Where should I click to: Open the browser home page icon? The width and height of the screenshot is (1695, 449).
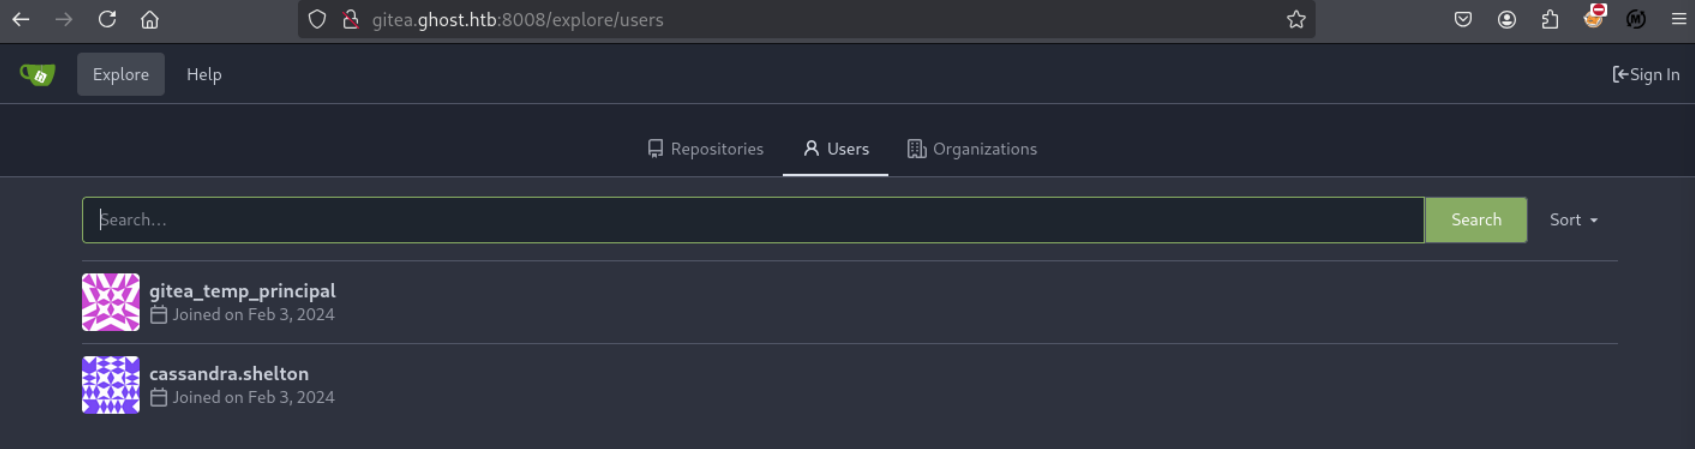pyautogui.click(x=149, y=19)
